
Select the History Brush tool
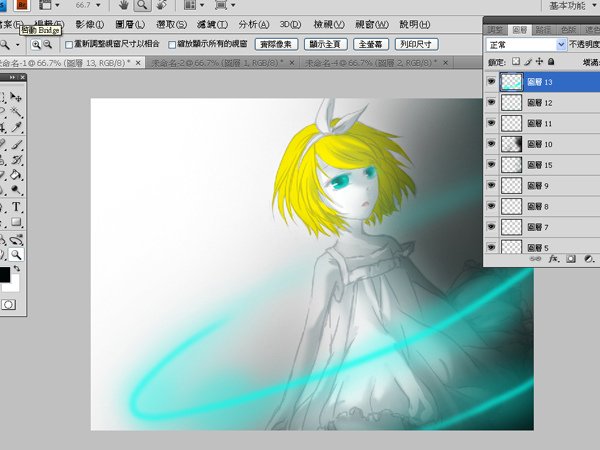(16, 160)
